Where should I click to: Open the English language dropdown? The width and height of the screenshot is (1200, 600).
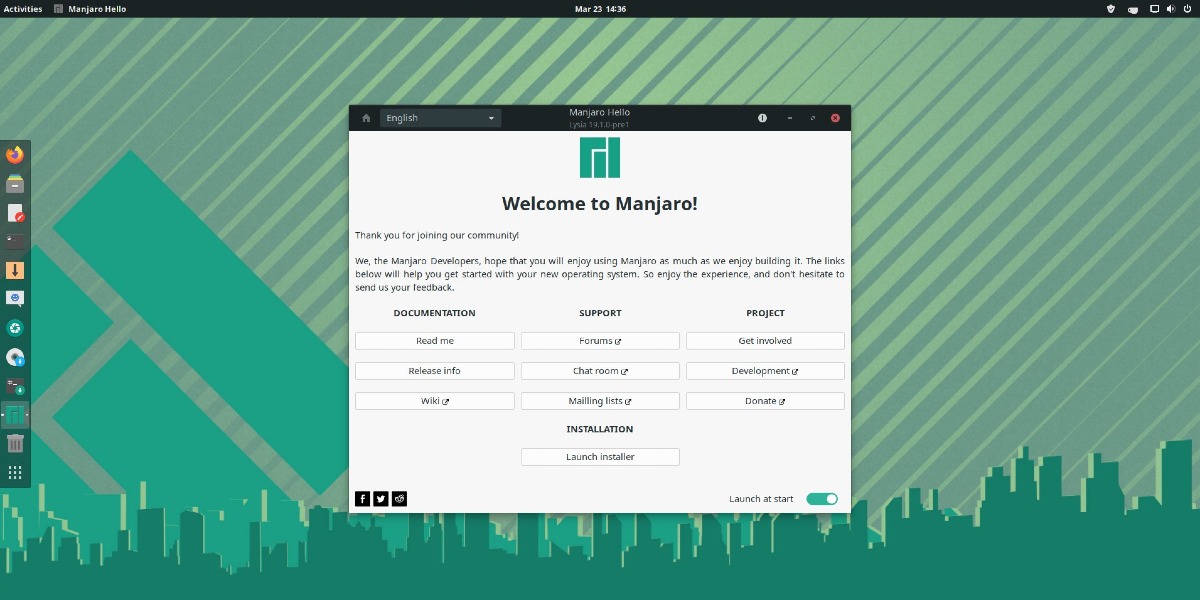point(440,117)
